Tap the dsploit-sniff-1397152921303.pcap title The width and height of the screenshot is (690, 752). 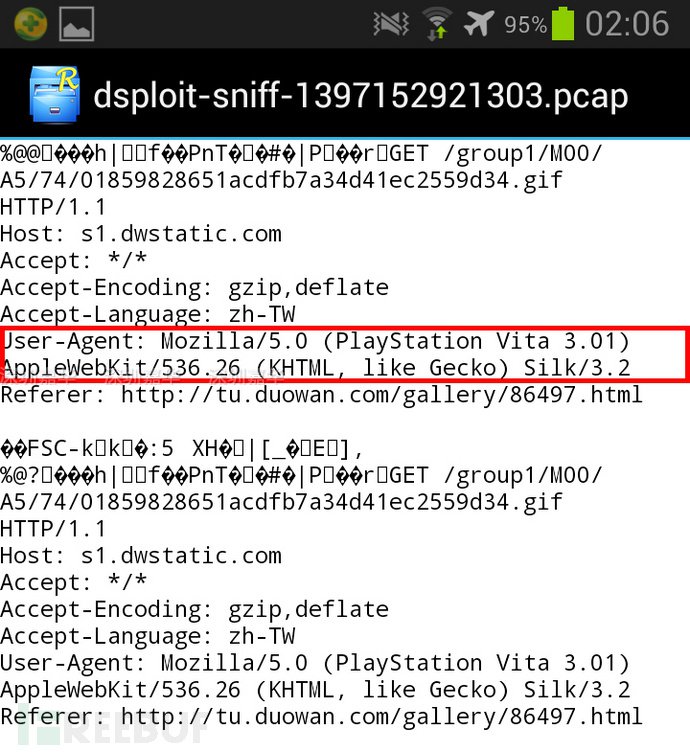[361, 95]
